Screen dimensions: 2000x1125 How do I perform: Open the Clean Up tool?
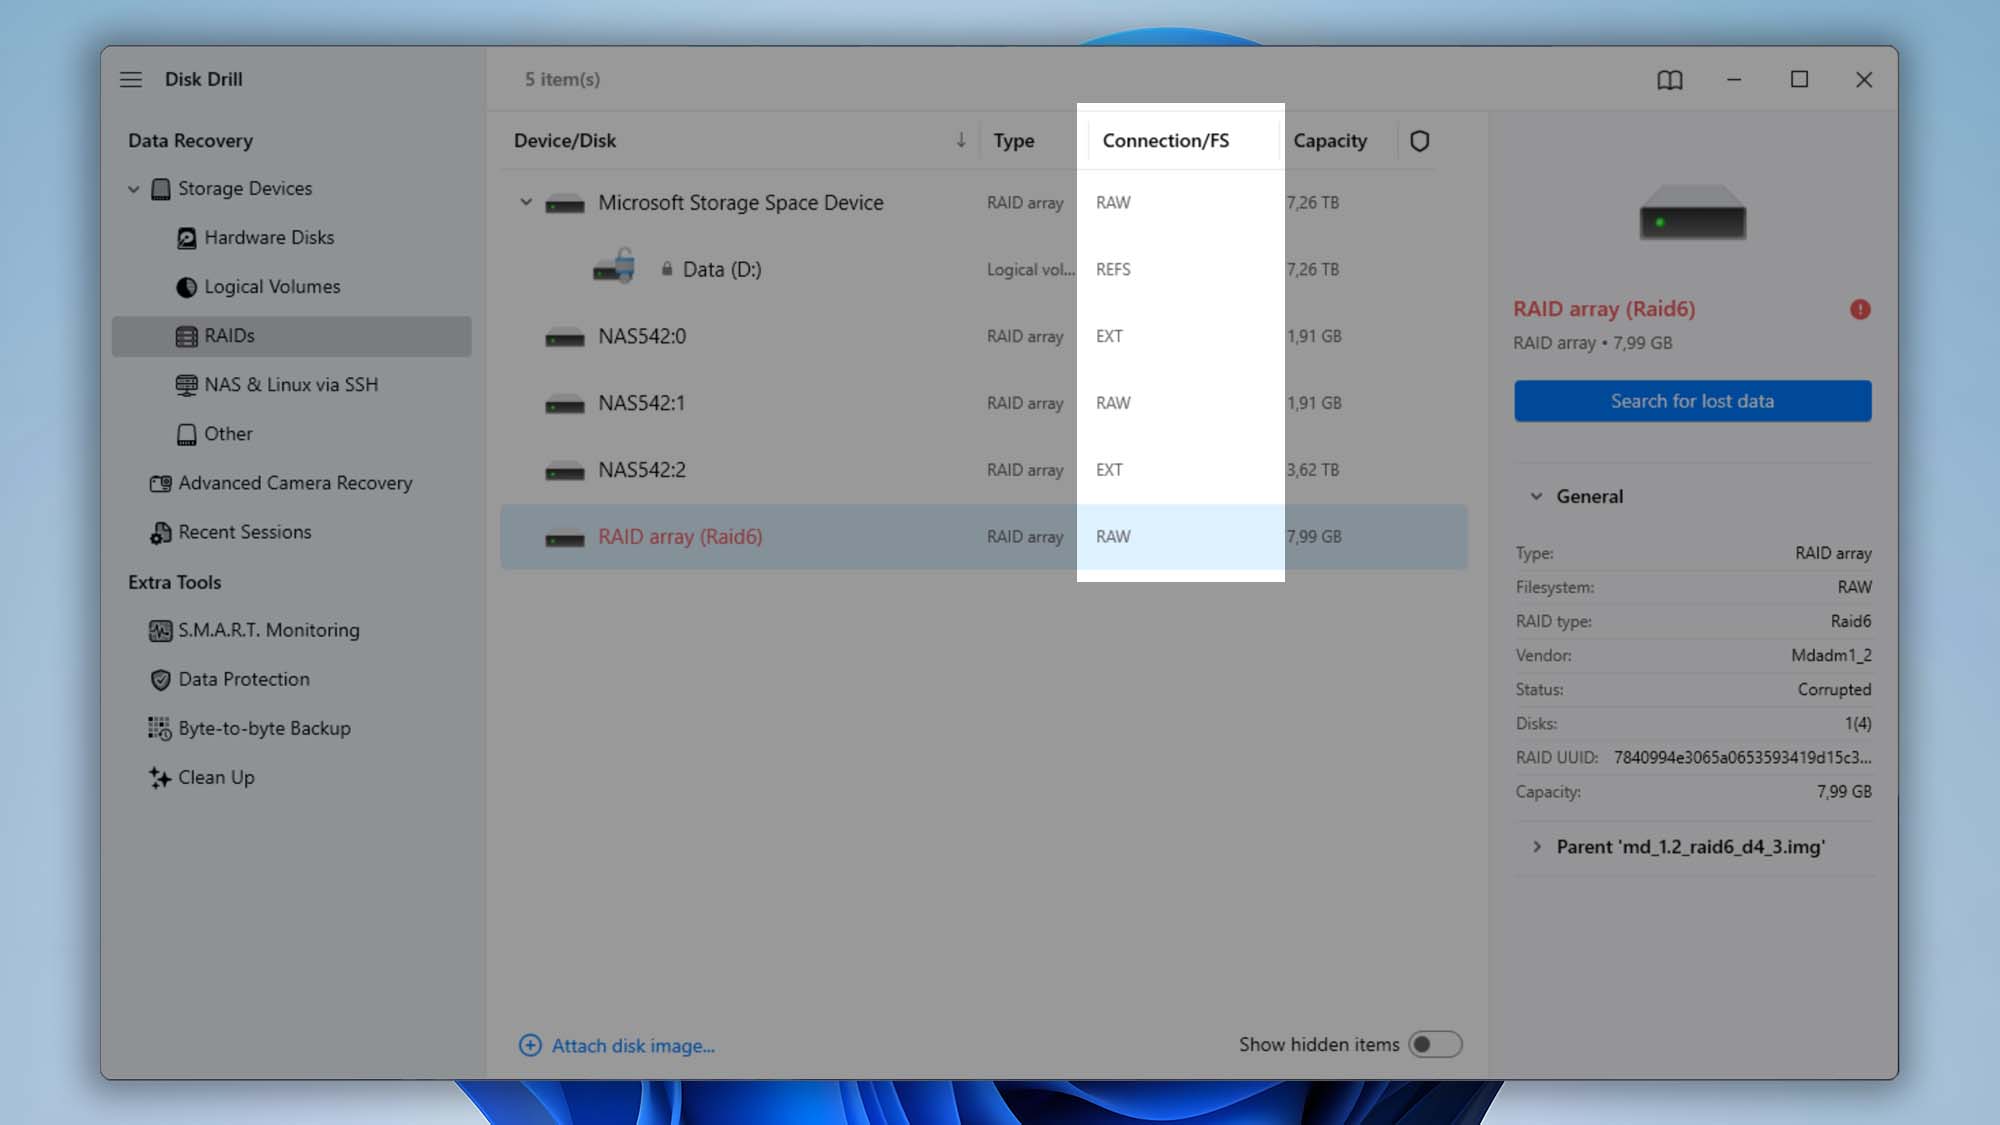click(216, 777)
